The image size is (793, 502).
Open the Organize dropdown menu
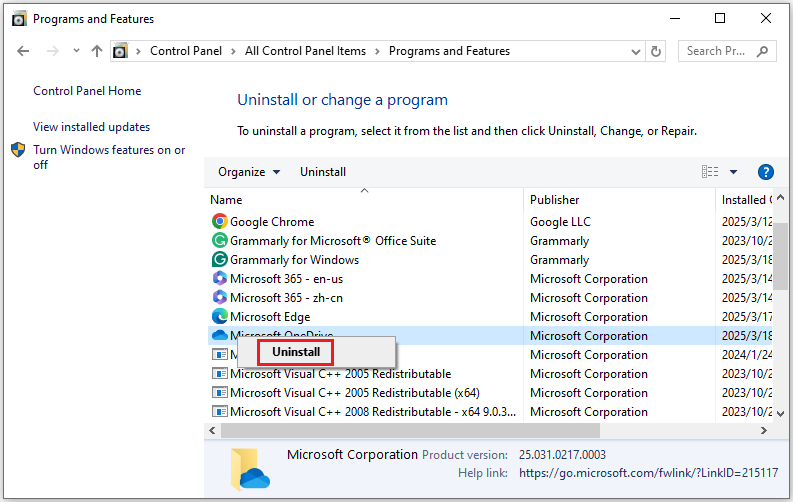coord(248,172)
